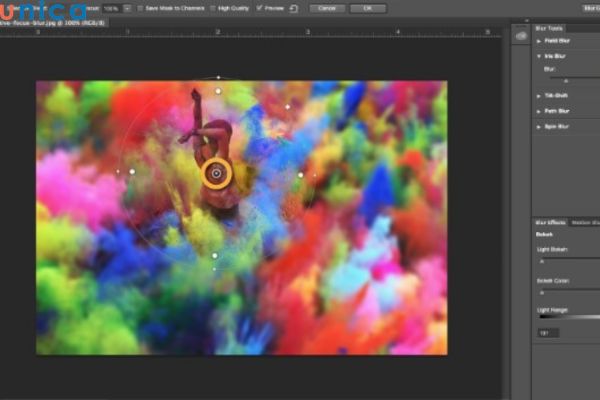Screen dimensions: 600x400
Task: Select the Blur Tools panel tab
Action: [549, 28]
